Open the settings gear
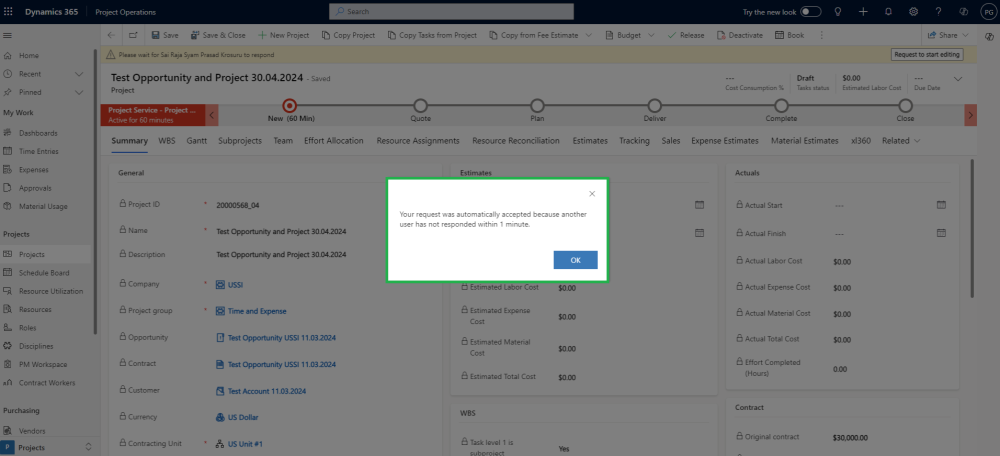 tap(913, 11)
